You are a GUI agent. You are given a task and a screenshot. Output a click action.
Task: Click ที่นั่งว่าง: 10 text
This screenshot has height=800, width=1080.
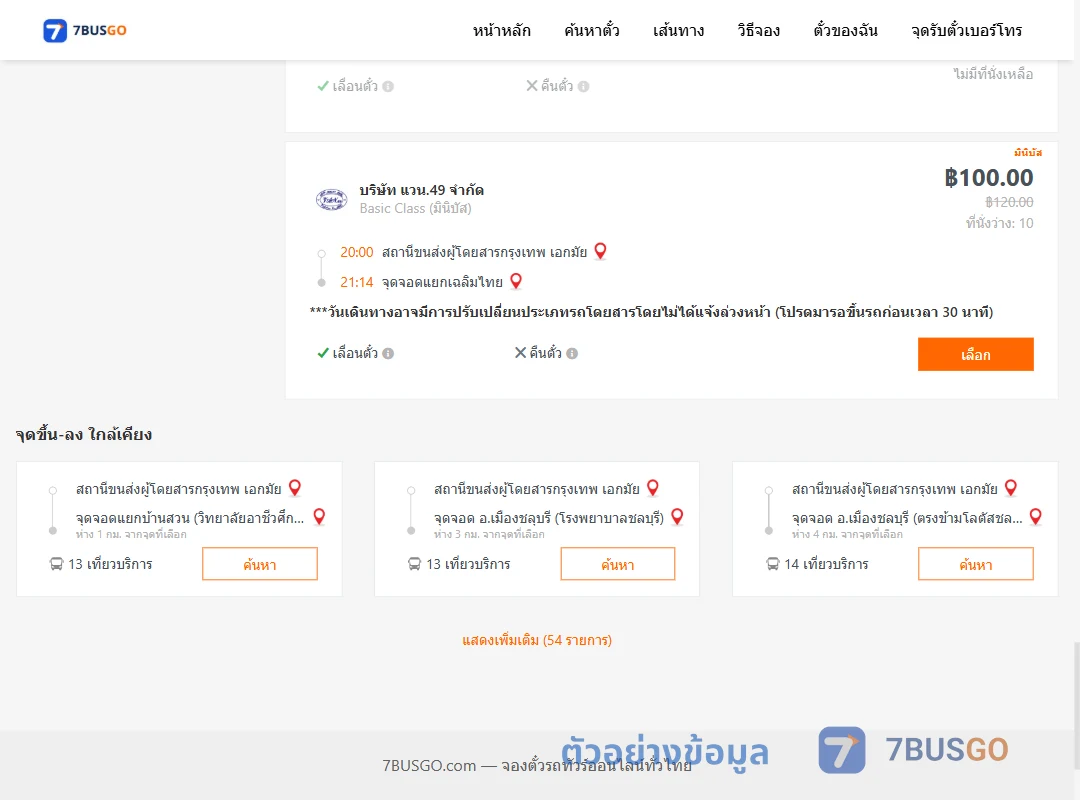pyautogui.click(x=999, y=223)
